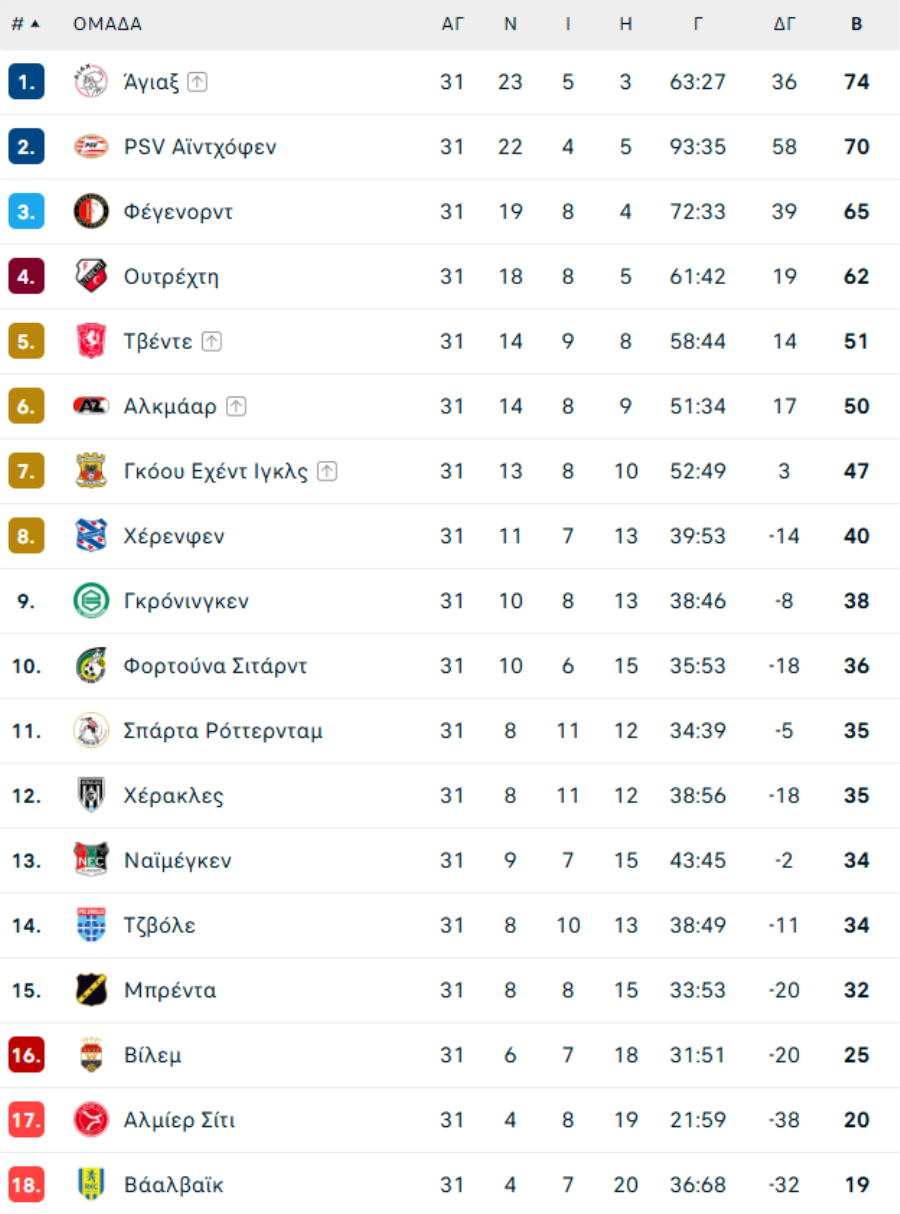Sort table by the # position column
Image resolution: width=900 pixels, height=1214 pixels.
click(x=25, y=24)
